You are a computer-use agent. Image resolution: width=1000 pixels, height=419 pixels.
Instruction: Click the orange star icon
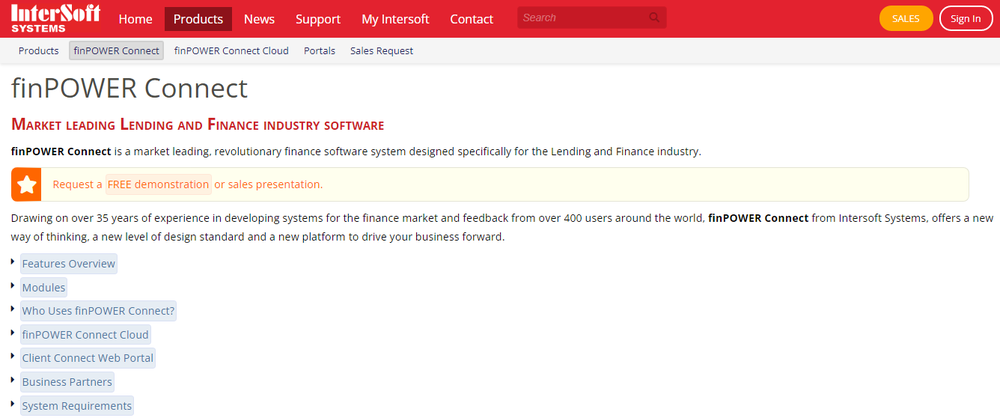[x=26, y=185]
